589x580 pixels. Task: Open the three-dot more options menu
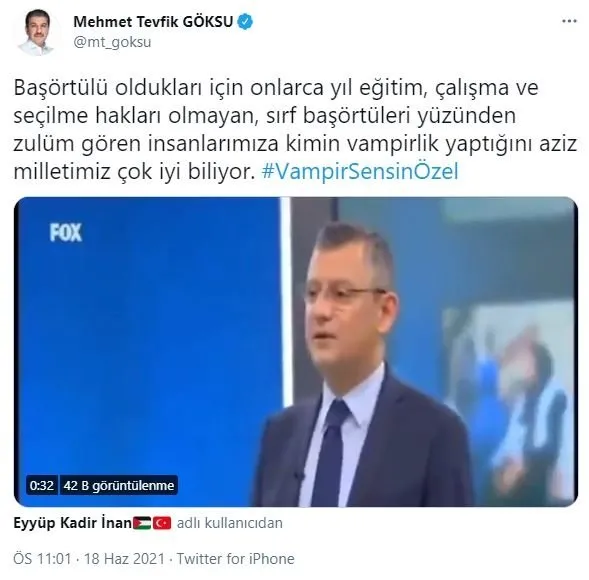click(x=569, y=21)
